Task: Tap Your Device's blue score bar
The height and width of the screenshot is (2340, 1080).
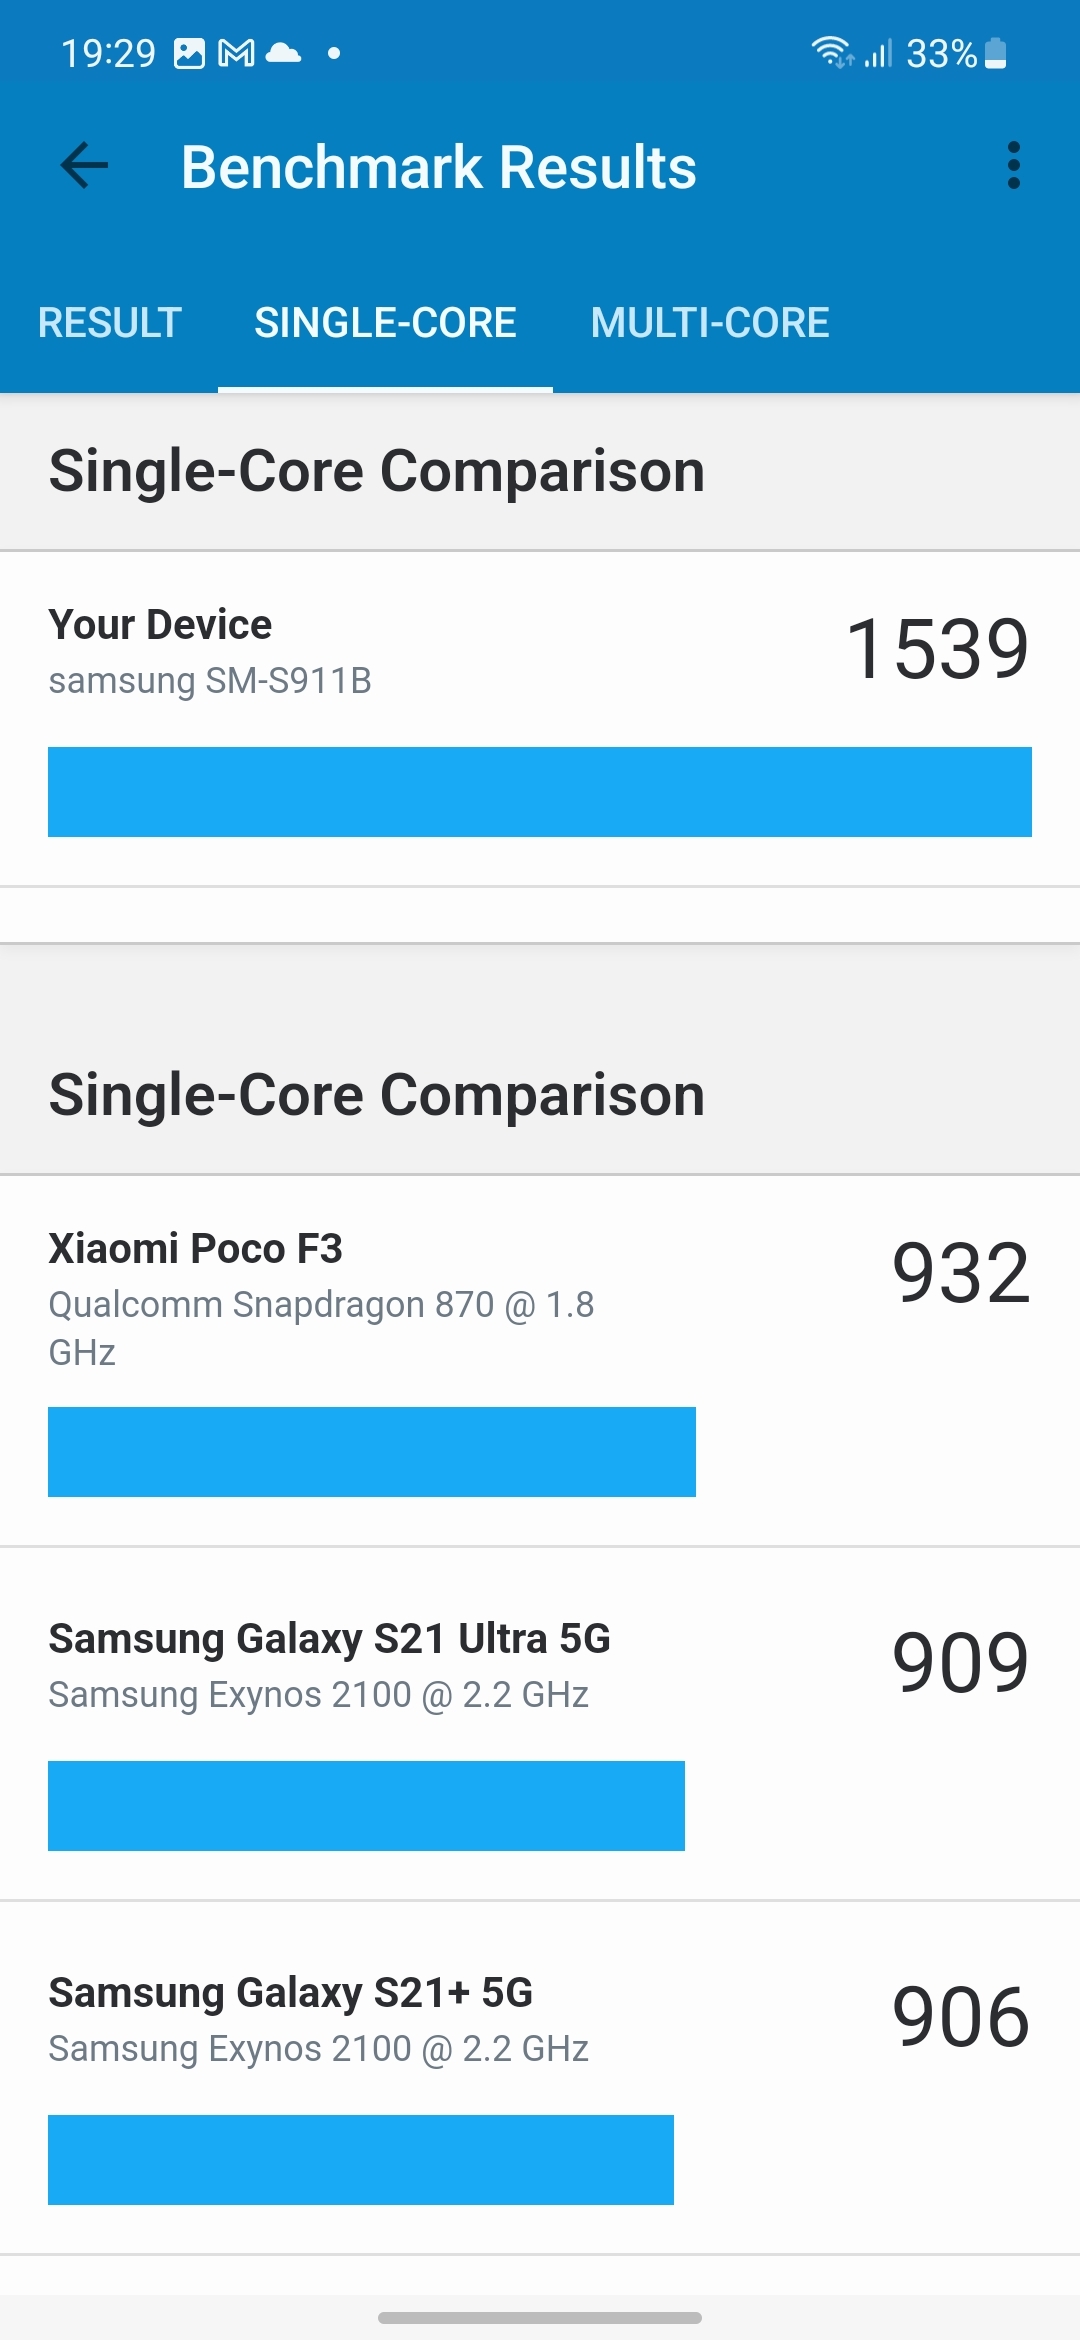Action: pyautogui.click(x=539, y=792)
